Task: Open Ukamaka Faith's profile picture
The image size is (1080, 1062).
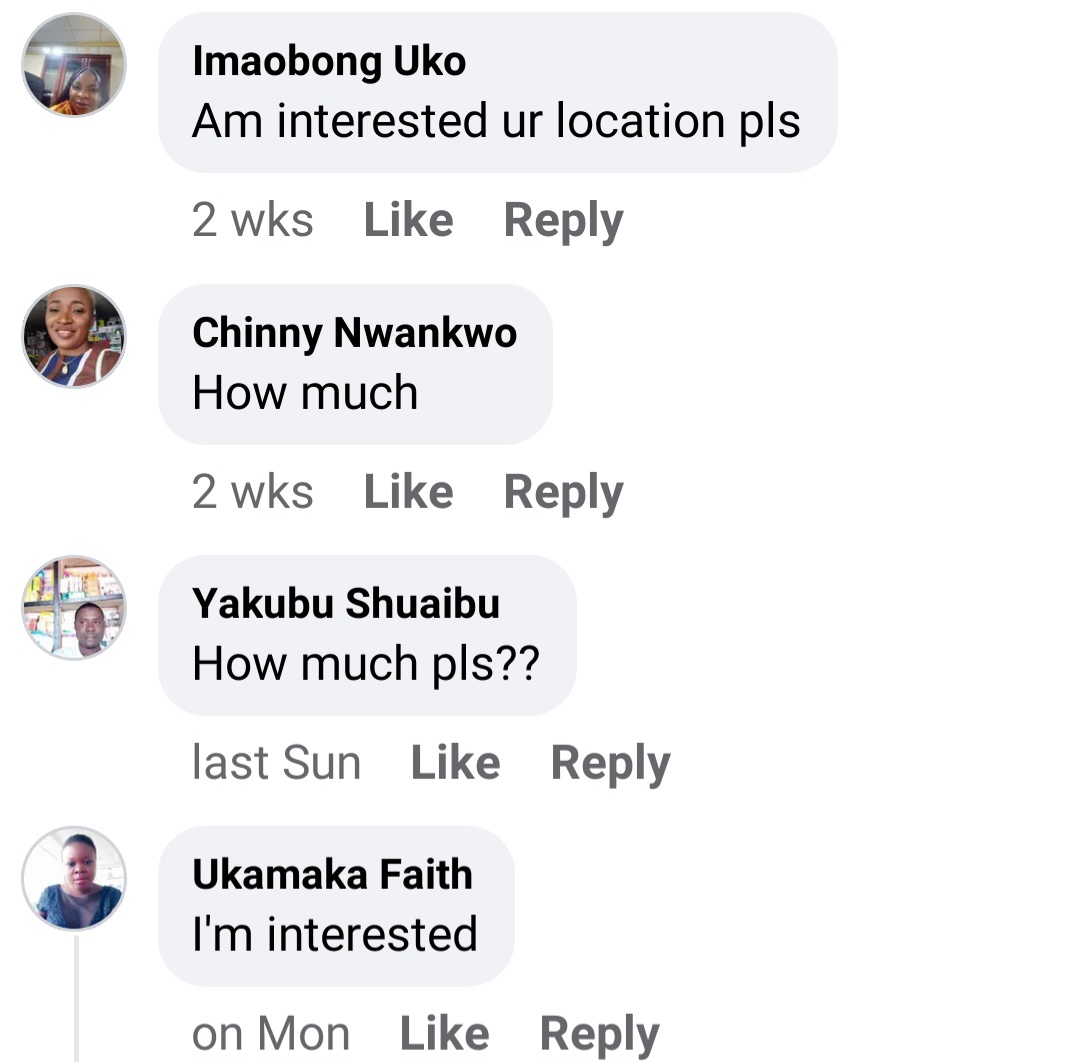Action: pos(74,878)
